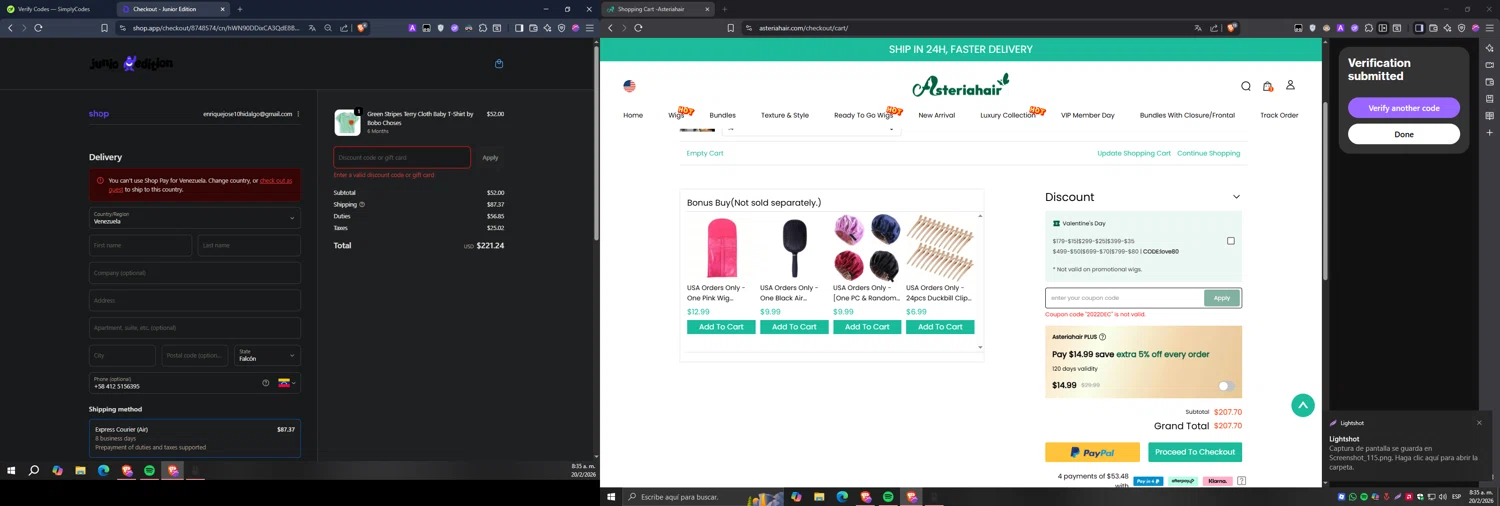
Task: Open State dropdown showing Falcón
Action: pos(267,355)
